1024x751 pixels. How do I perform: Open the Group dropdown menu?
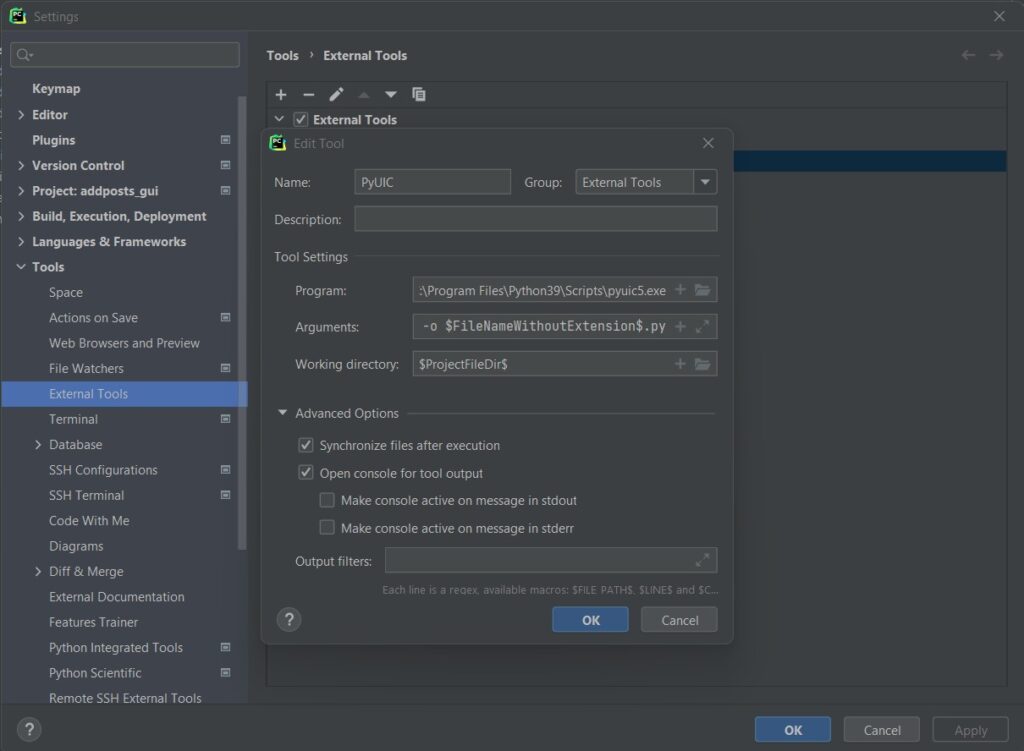(706, 182)
